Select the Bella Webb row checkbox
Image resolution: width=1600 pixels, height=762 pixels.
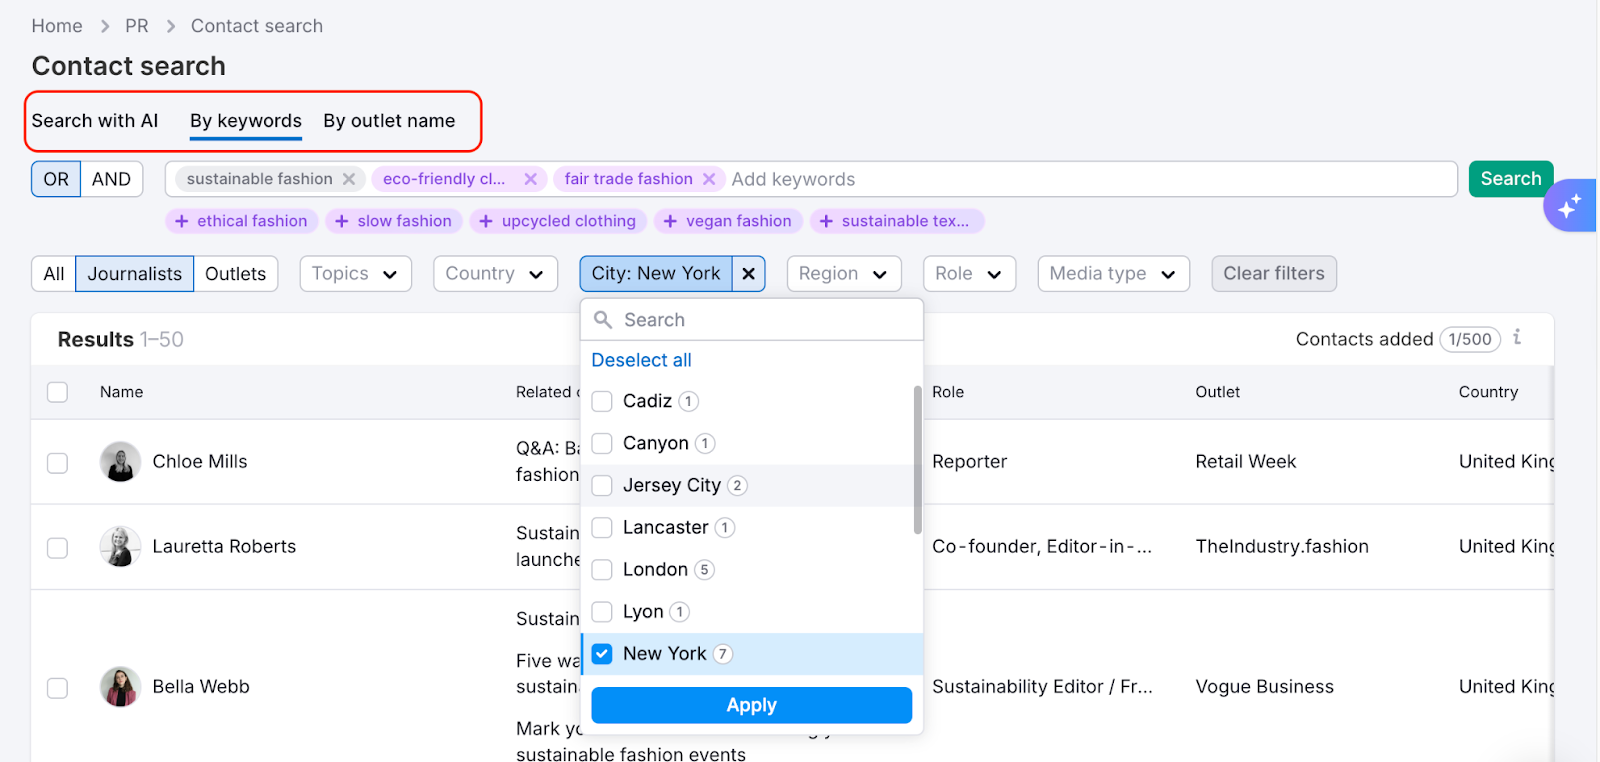point(58,688)
